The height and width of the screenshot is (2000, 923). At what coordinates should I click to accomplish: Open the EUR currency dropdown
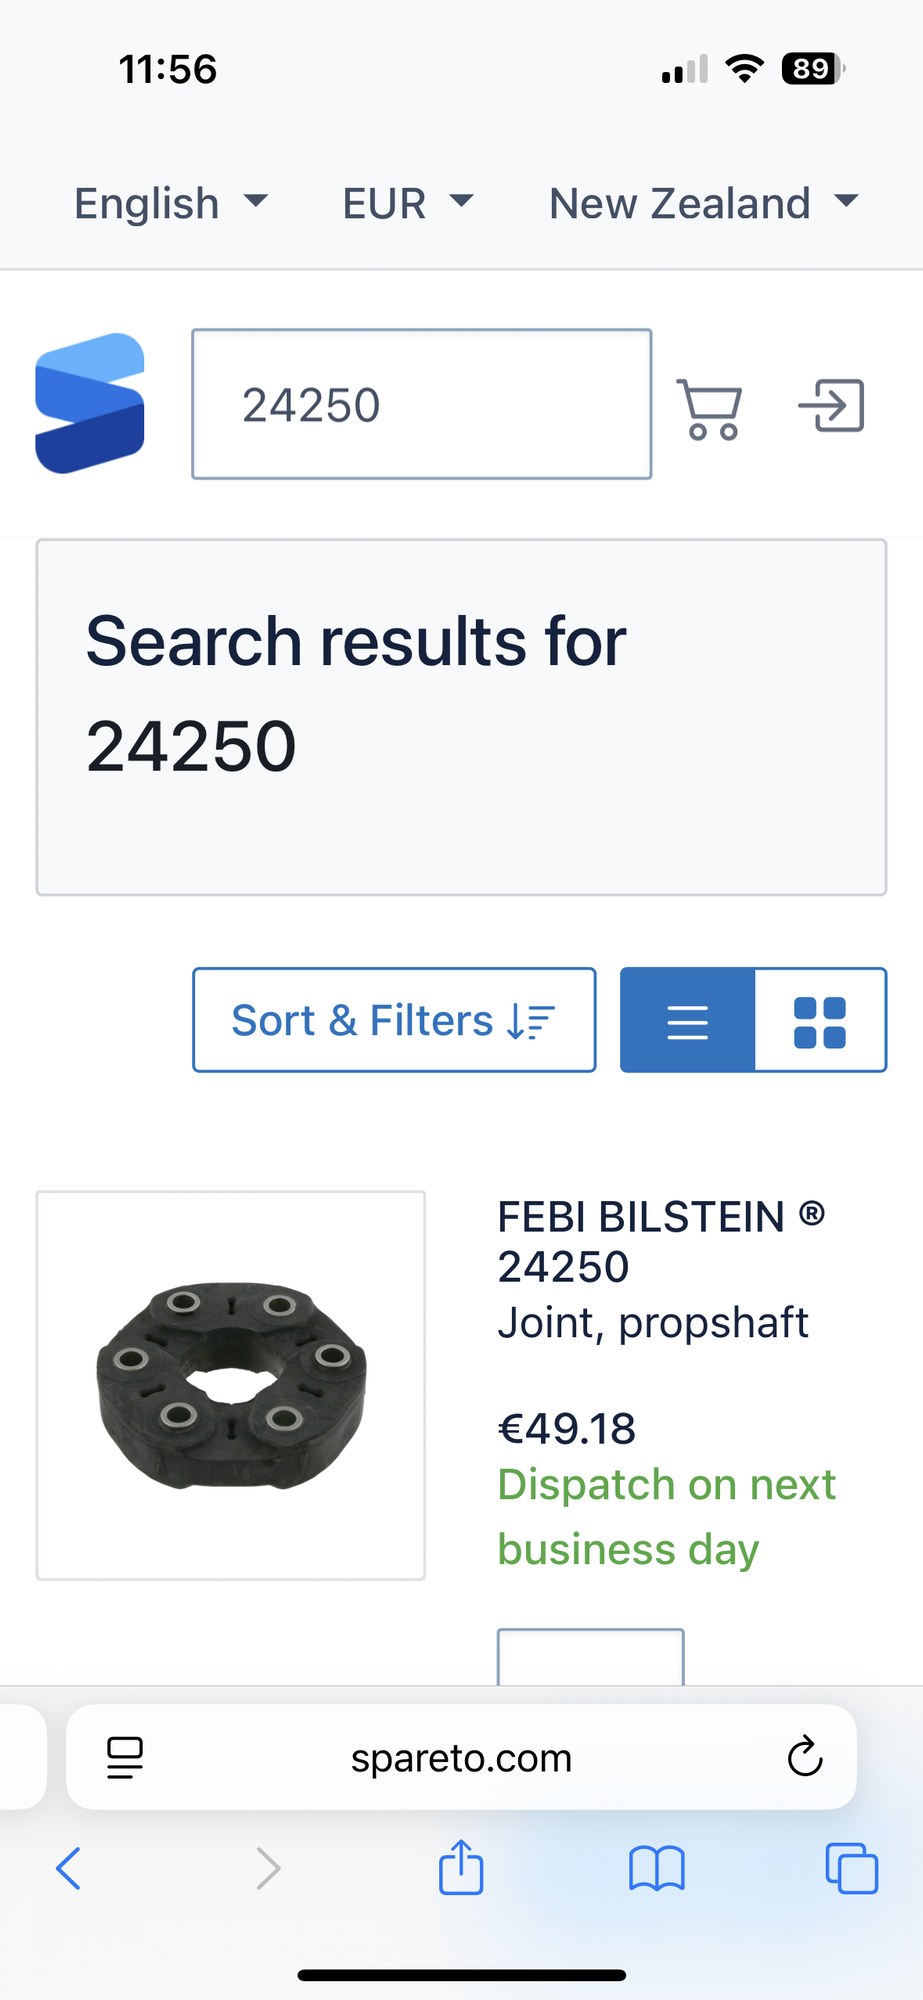coord(407,203)
